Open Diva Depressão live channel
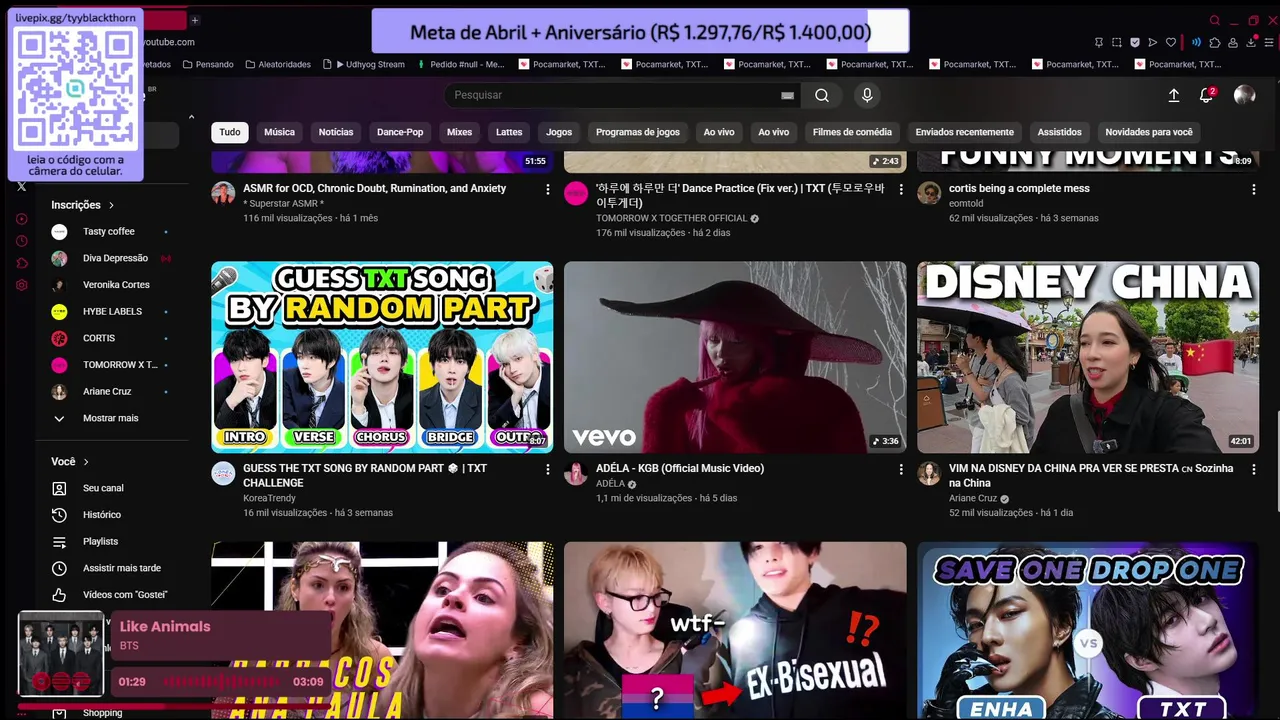 (110, 258)
